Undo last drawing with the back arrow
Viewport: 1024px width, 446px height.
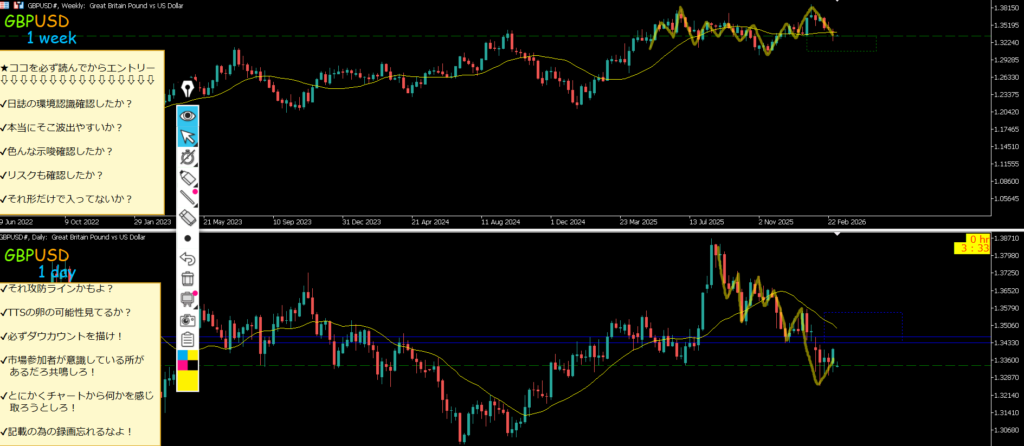point(187,259)
